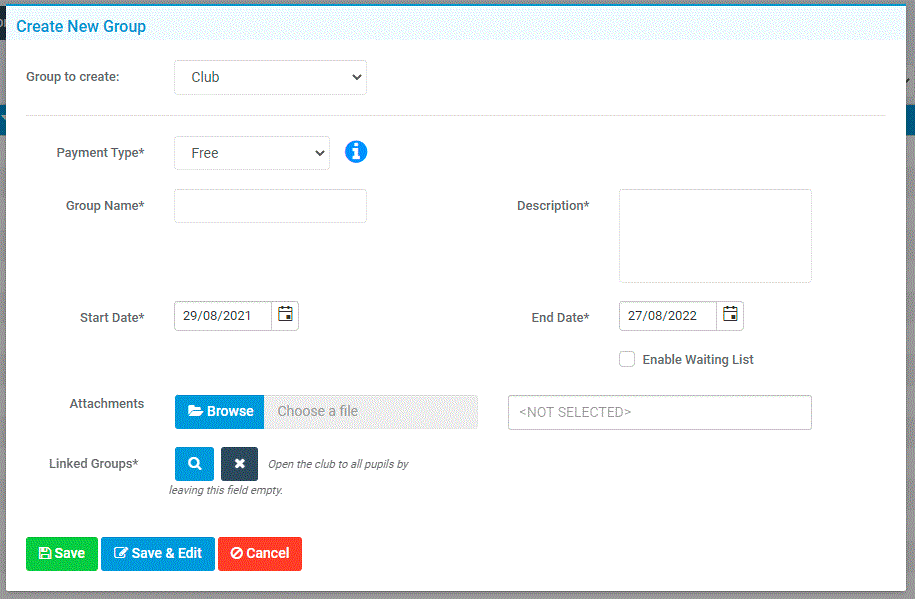Clear linked groups with X button
Image resolution: width=915 pixels, height=599 pixels.
coord(239,464)
